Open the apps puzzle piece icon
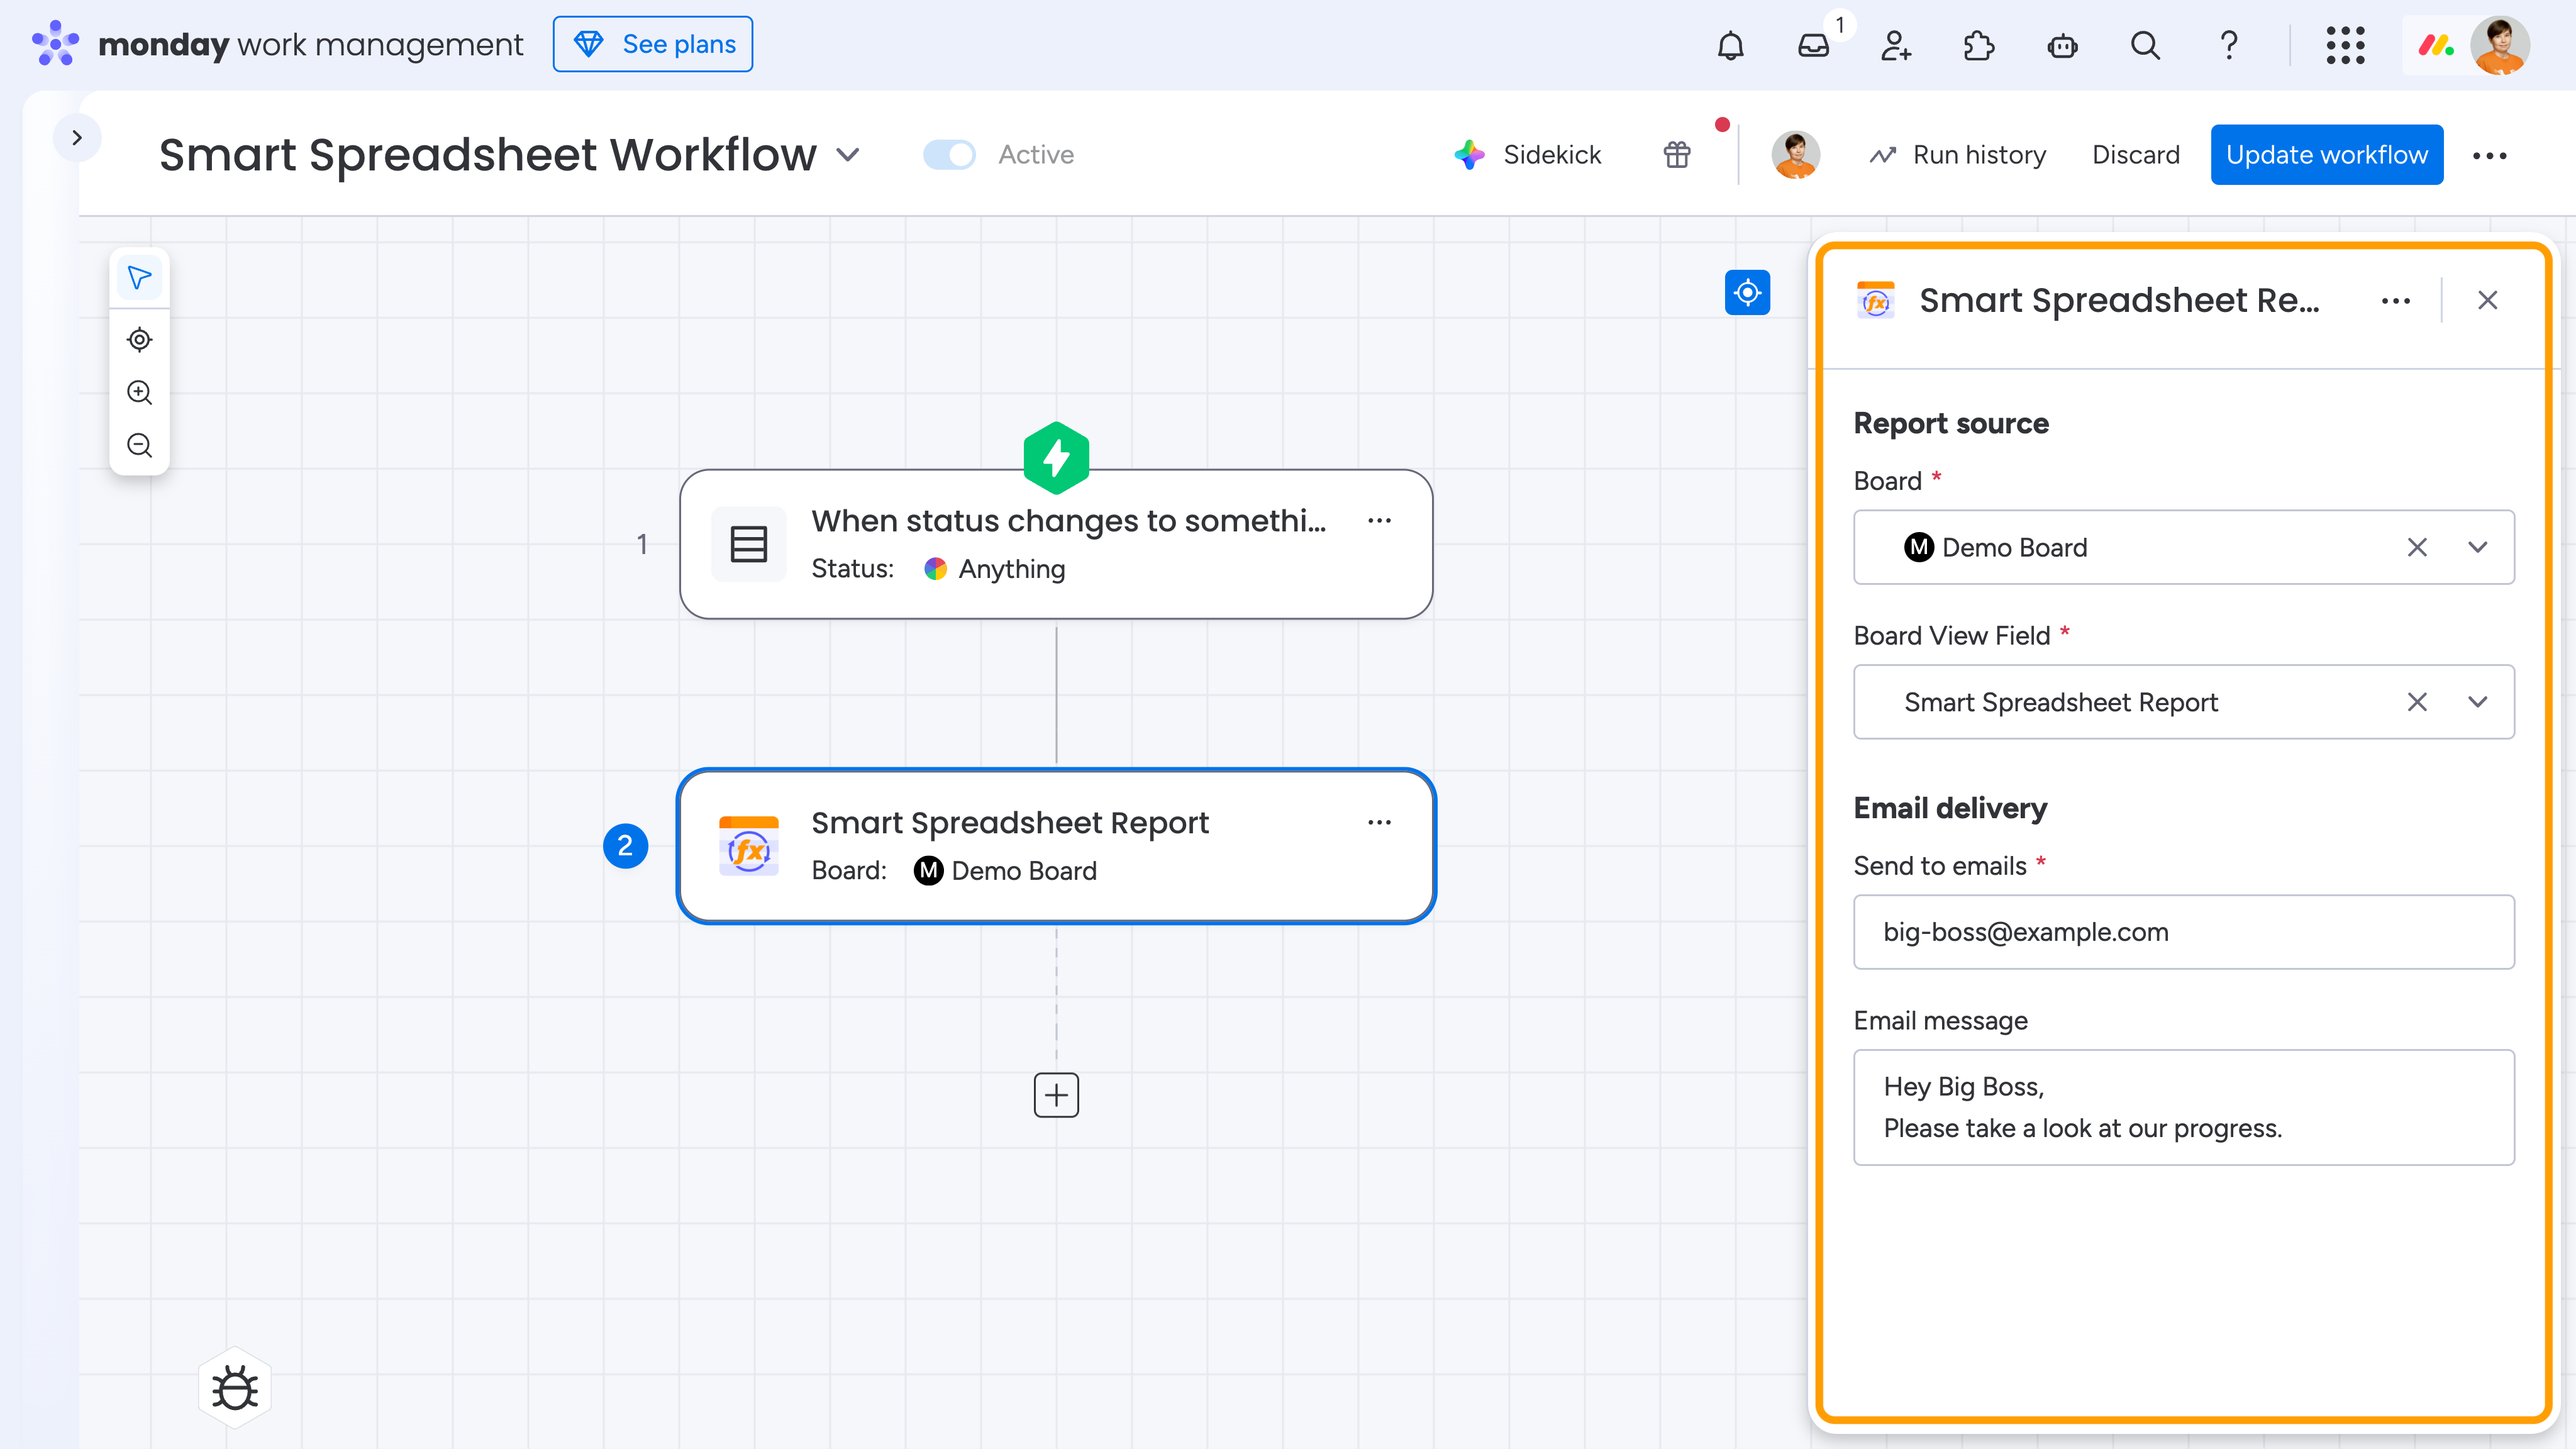Viewport: 2576px width, 1449px height. tap(1978, 45)
